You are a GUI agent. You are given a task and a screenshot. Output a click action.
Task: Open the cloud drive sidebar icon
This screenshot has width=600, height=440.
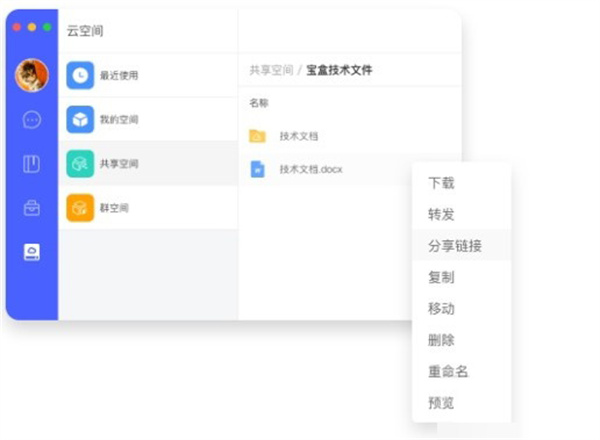point(32,252)
